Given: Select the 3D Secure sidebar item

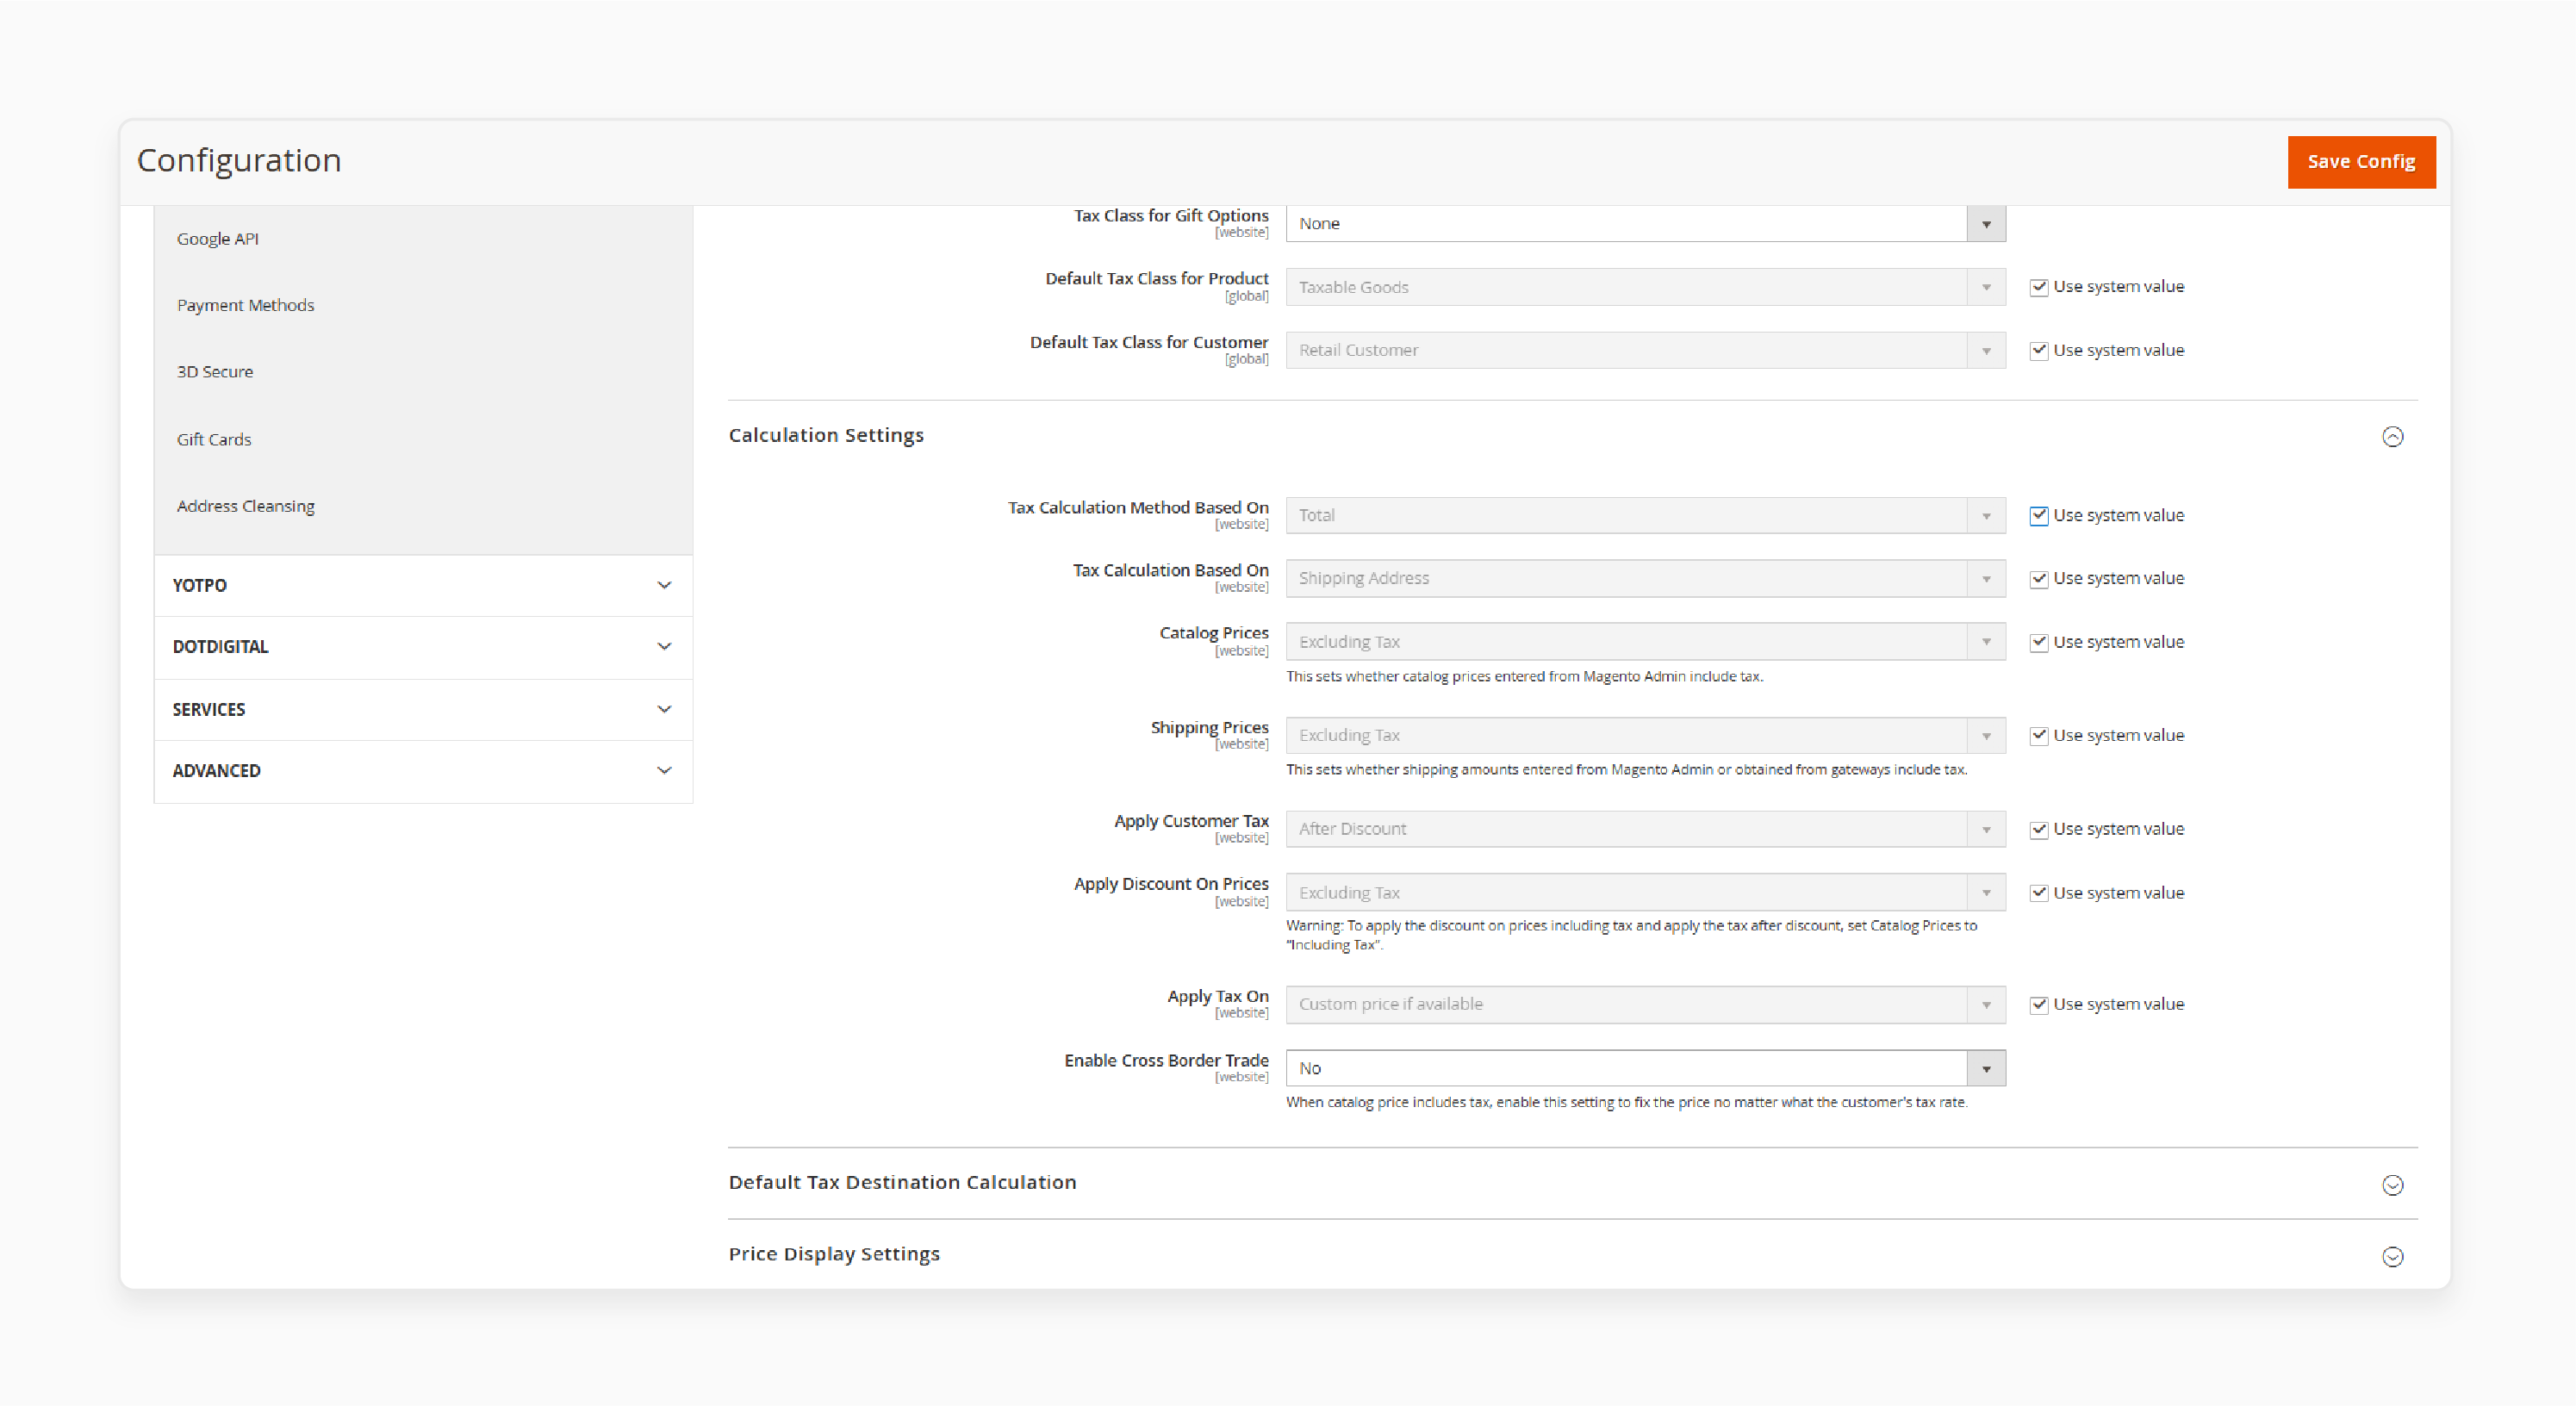Looking at the screenshot, I should click(215, 372).
